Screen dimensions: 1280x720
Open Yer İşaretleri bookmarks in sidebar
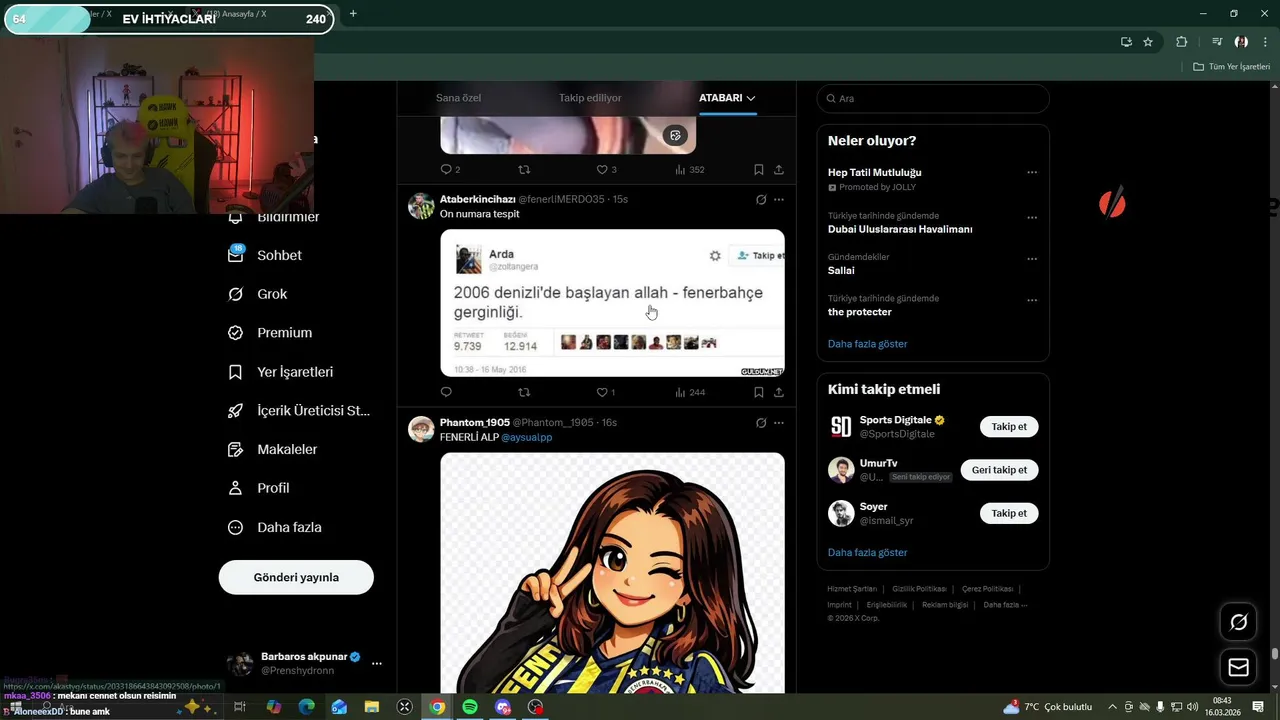(281, 372)
